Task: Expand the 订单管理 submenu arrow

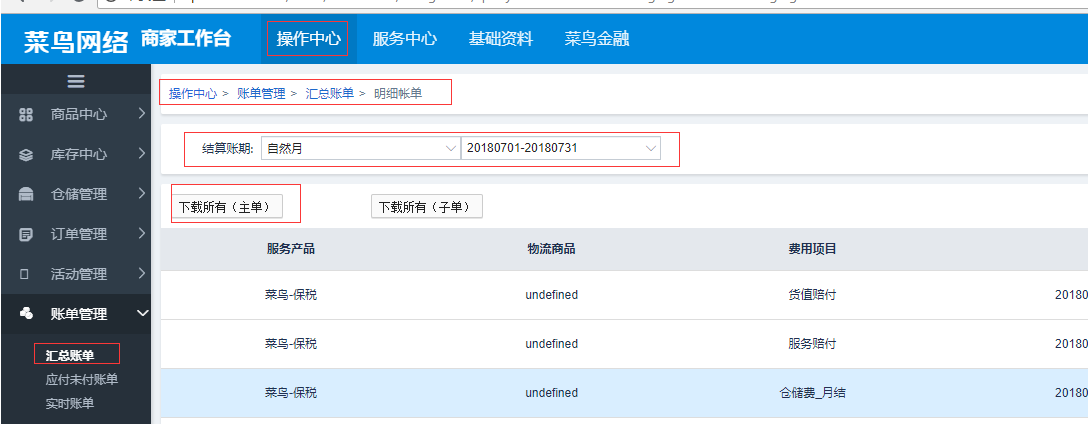Action: coord(142,234)
